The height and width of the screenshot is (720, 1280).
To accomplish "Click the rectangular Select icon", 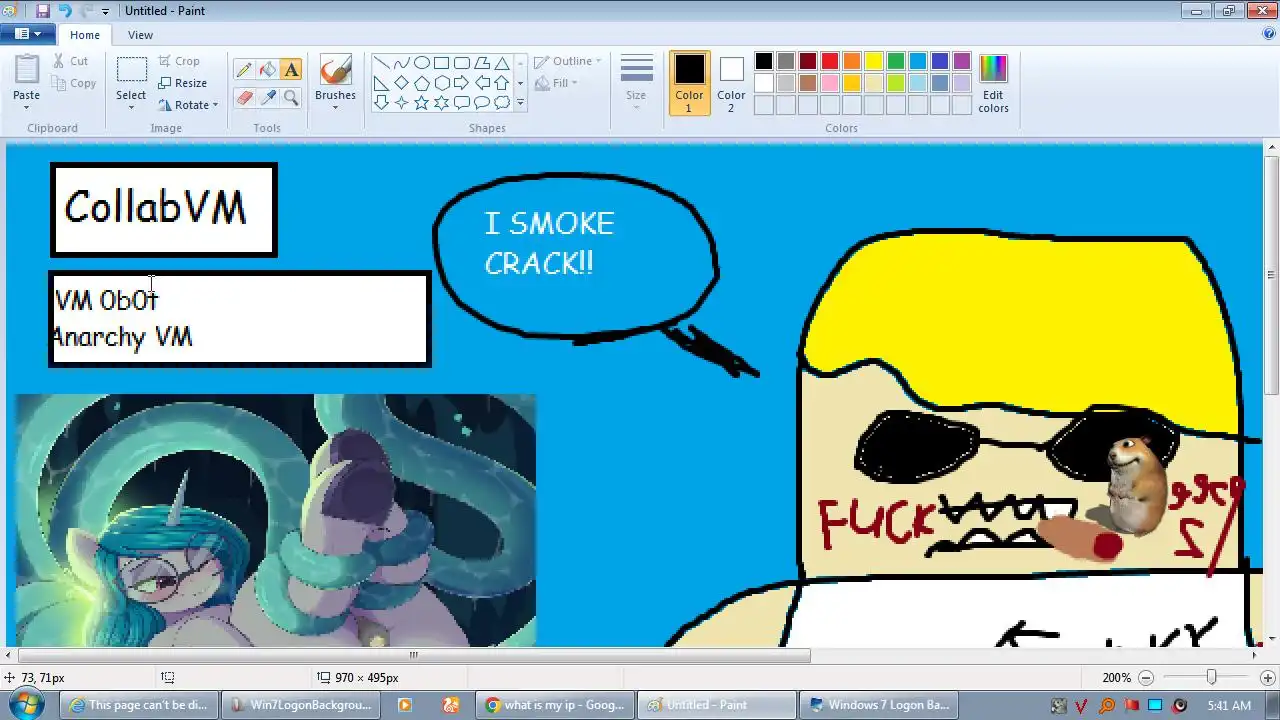I will (x=131, y=69).
